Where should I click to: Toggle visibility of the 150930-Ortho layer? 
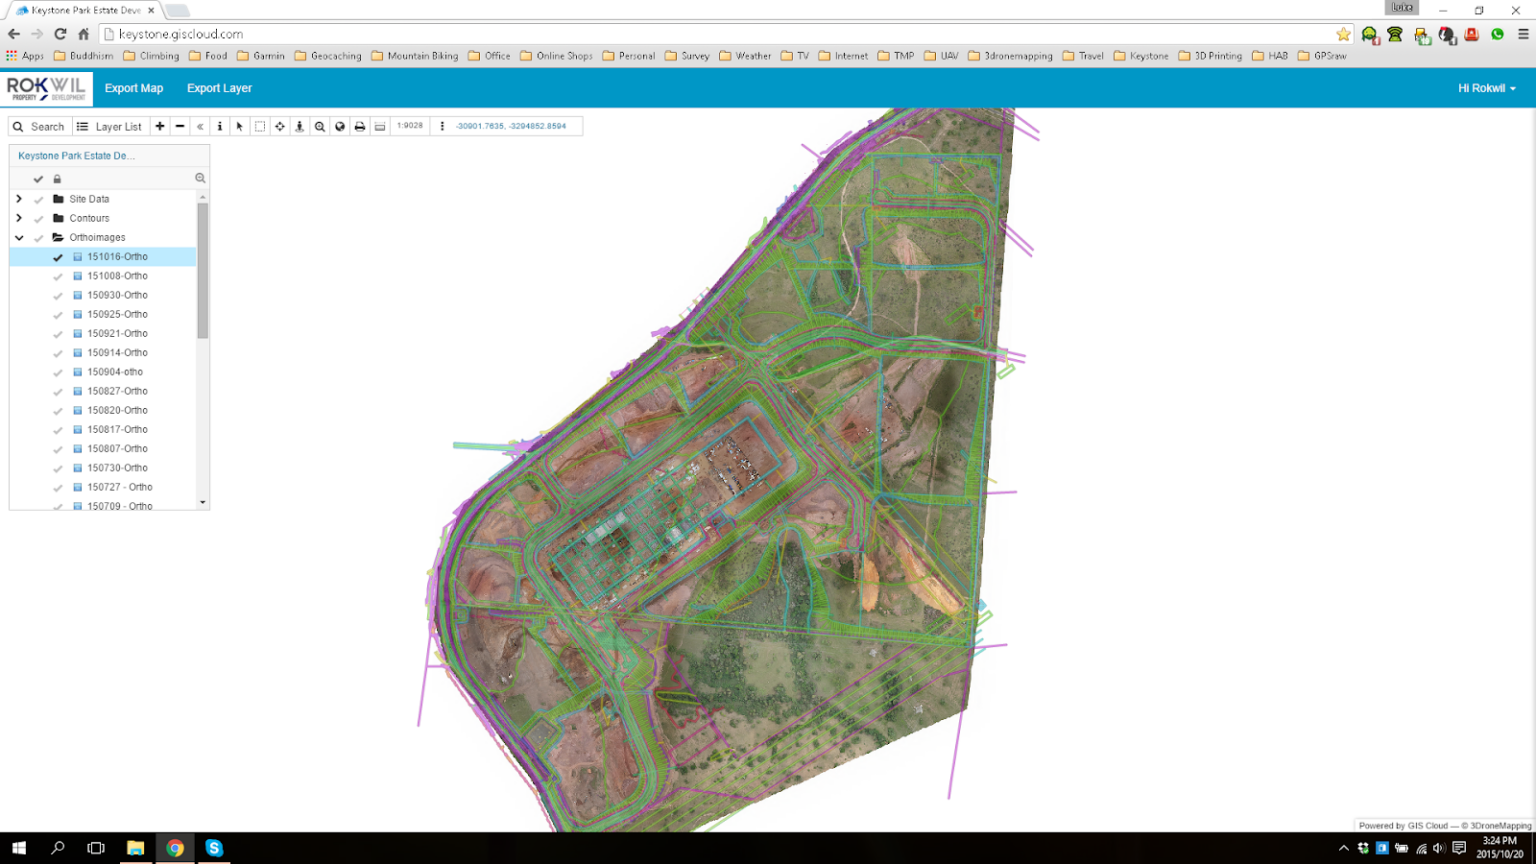(57, 295)
